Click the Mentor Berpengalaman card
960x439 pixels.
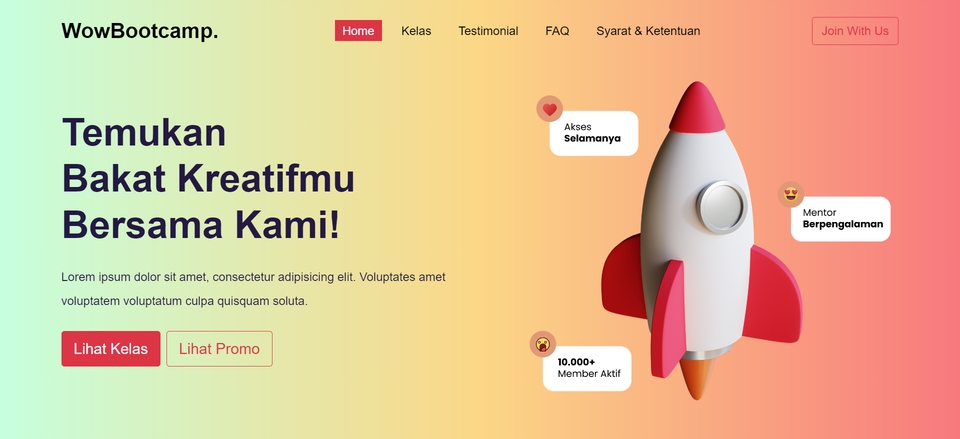(x=841, y=219)
